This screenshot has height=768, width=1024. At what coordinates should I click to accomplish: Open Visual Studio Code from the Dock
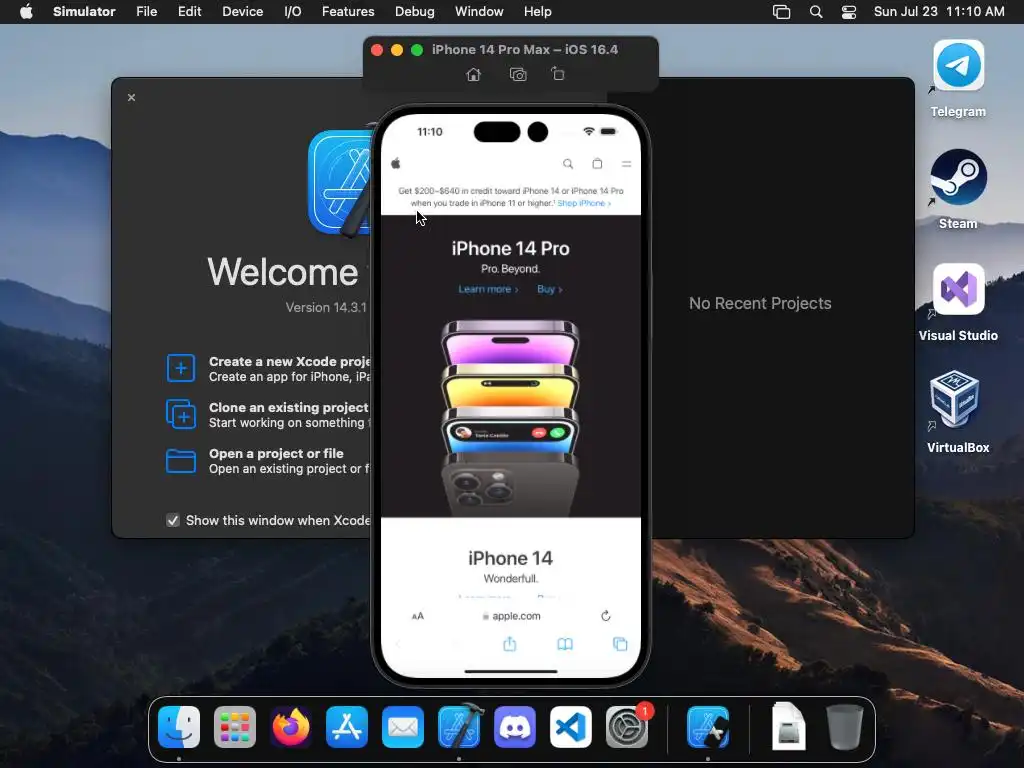tap(571, 727)
